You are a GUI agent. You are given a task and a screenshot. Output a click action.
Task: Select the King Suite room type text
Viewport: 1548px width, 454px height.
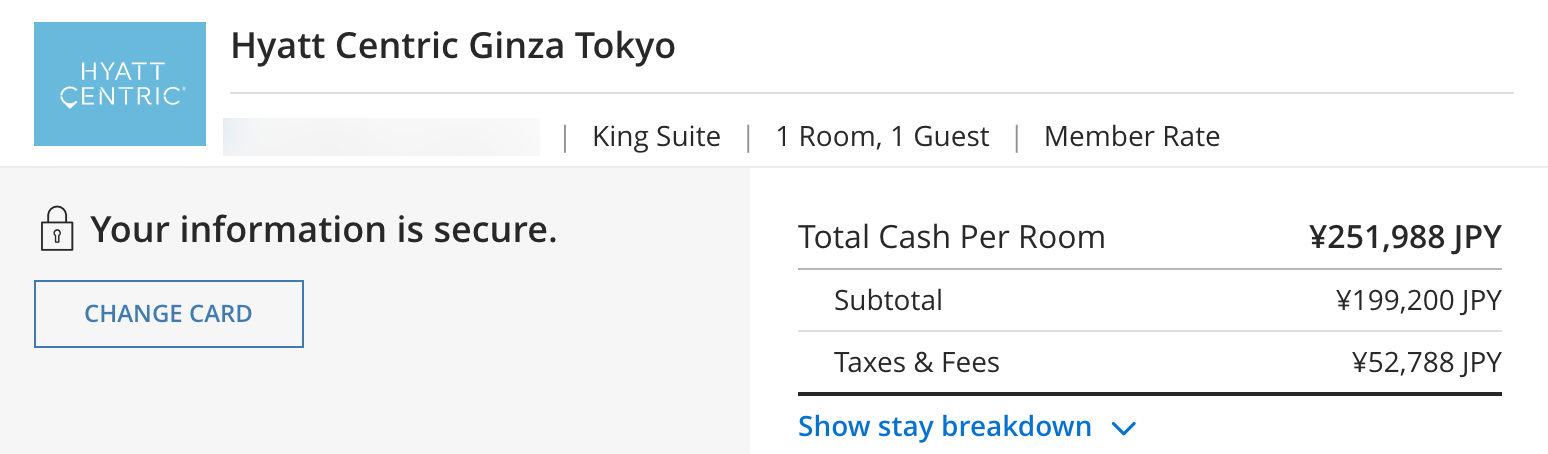(x=656, y=137)
